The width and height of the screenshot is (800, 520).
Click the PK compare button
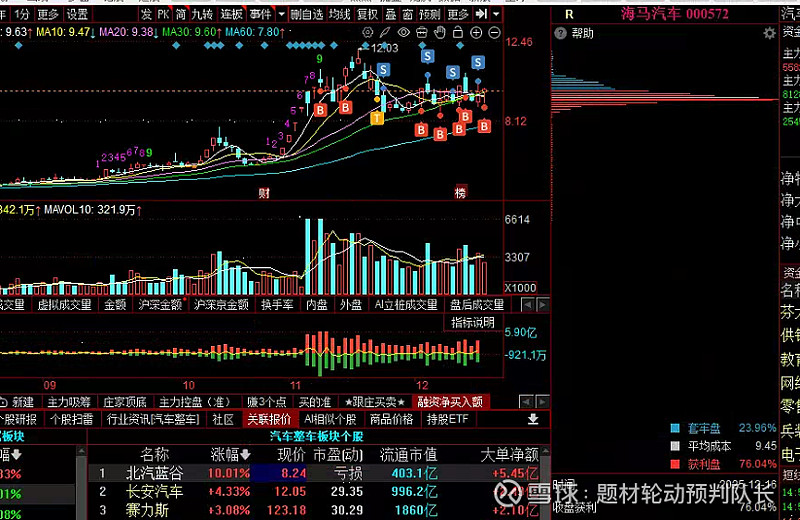click(163, 14)
